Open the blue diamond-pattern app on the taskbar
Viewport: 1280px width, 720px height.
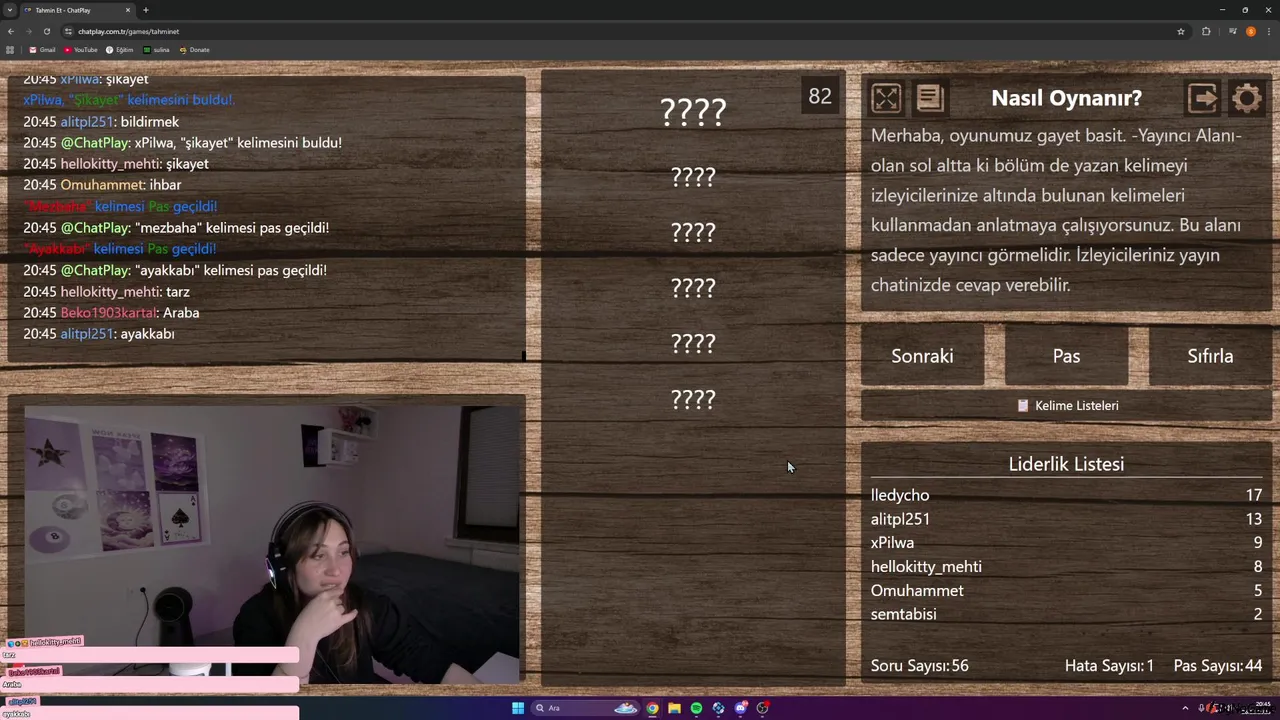tap(718, 708)
